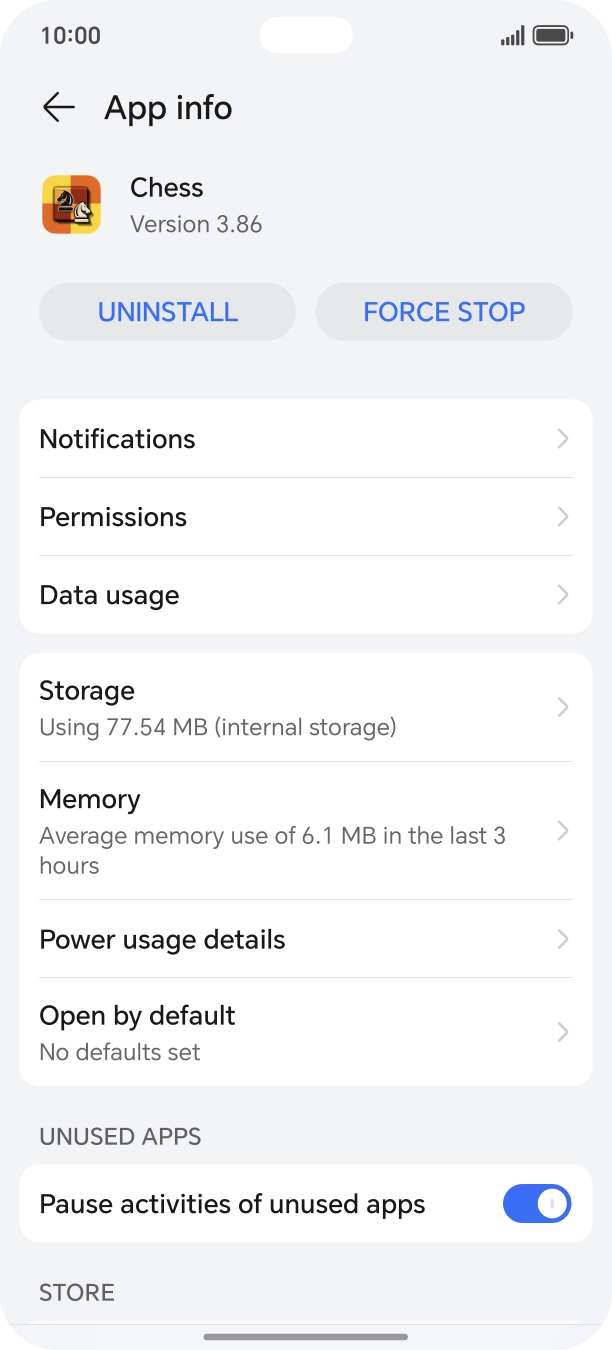Tap the chevron beside Memory
This screenshot has width=612, height=1350.
click(x=563, y=831)
